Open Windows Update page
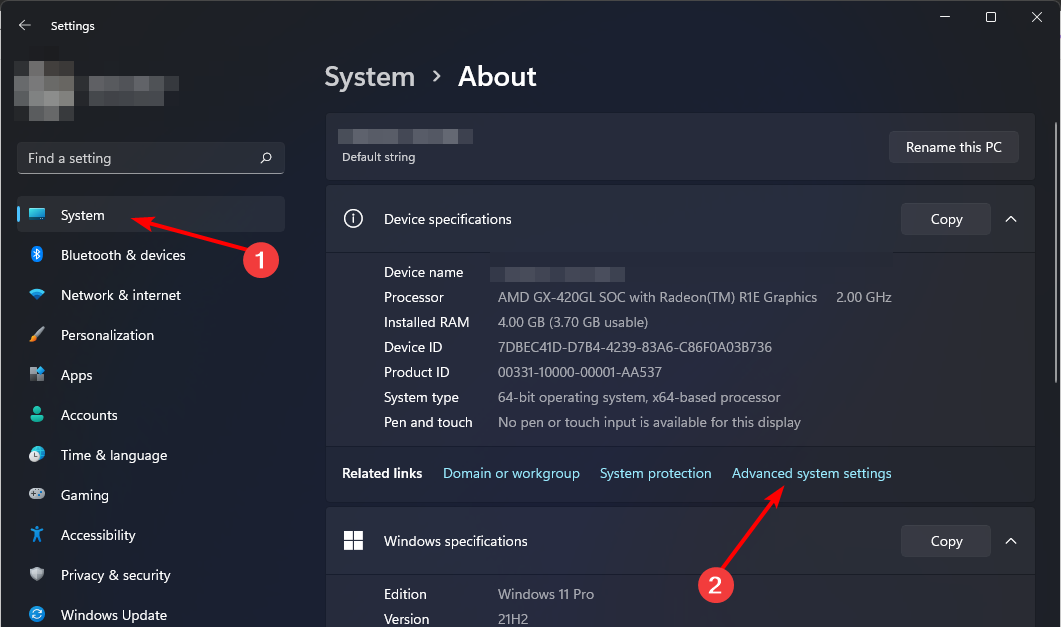This screenshot has width=1061, height=627. click(151, 614)
